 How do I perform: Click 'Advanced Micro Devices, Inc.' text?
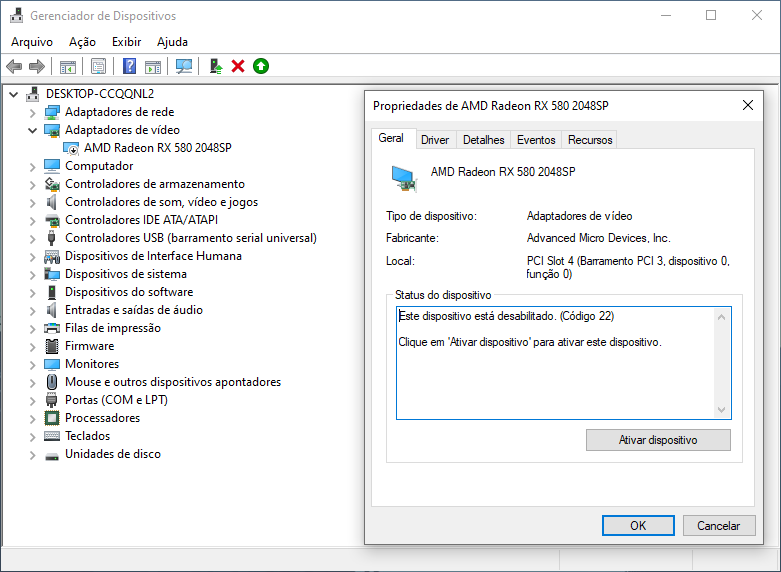pyautogui.click(x=599, y=238)
